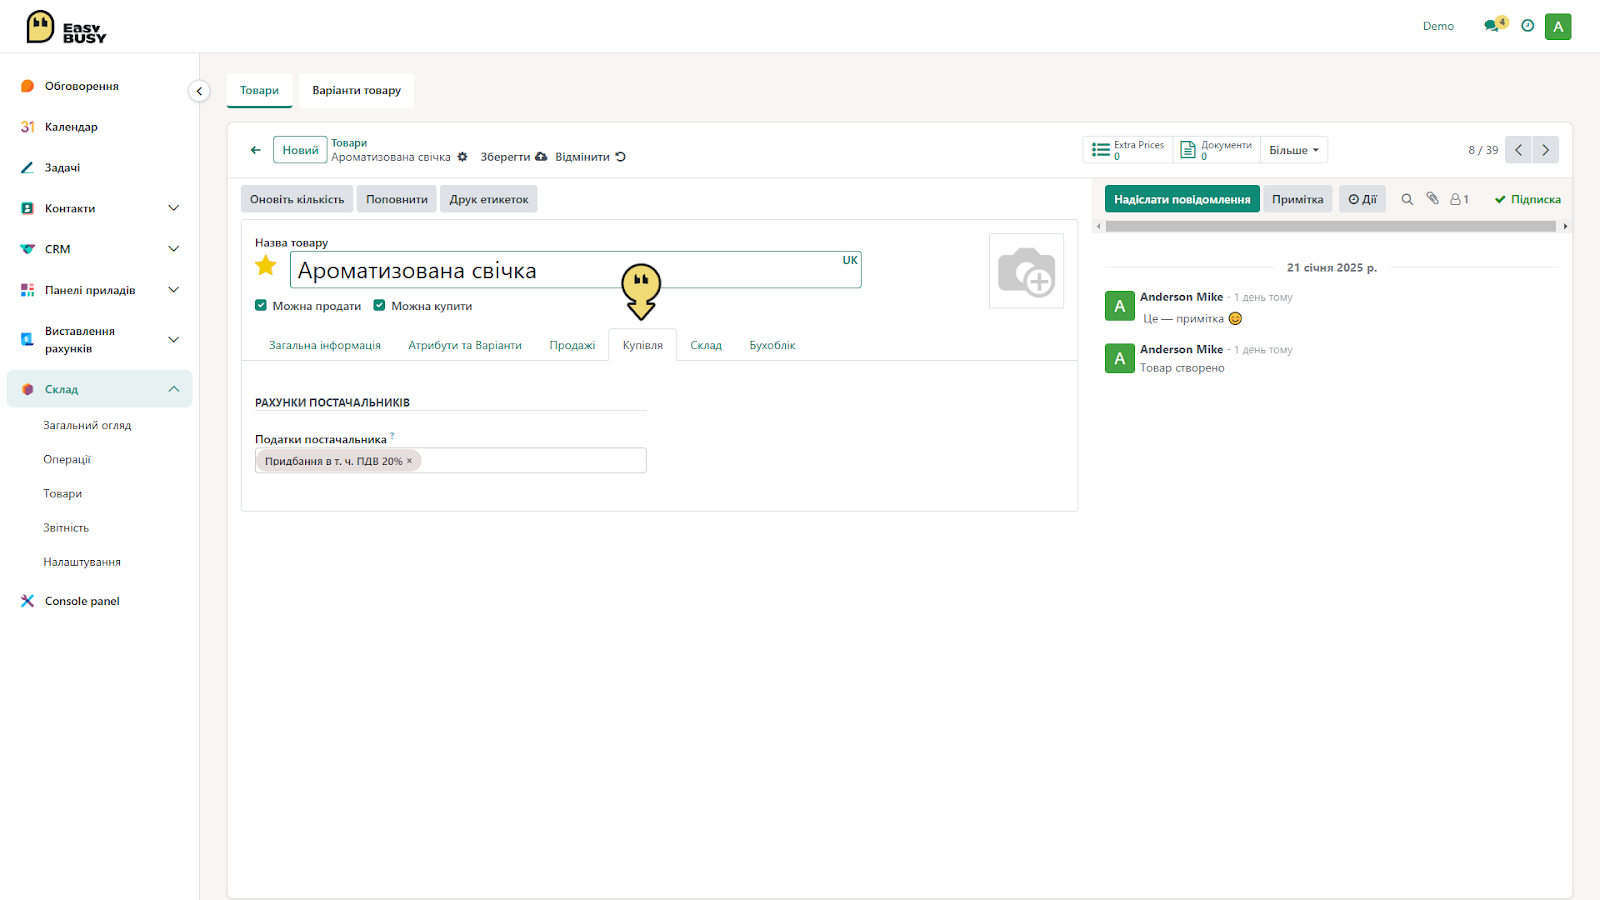Click the UK language badge in name field
Screen dimensions: 1600x900
coord(850,260)
